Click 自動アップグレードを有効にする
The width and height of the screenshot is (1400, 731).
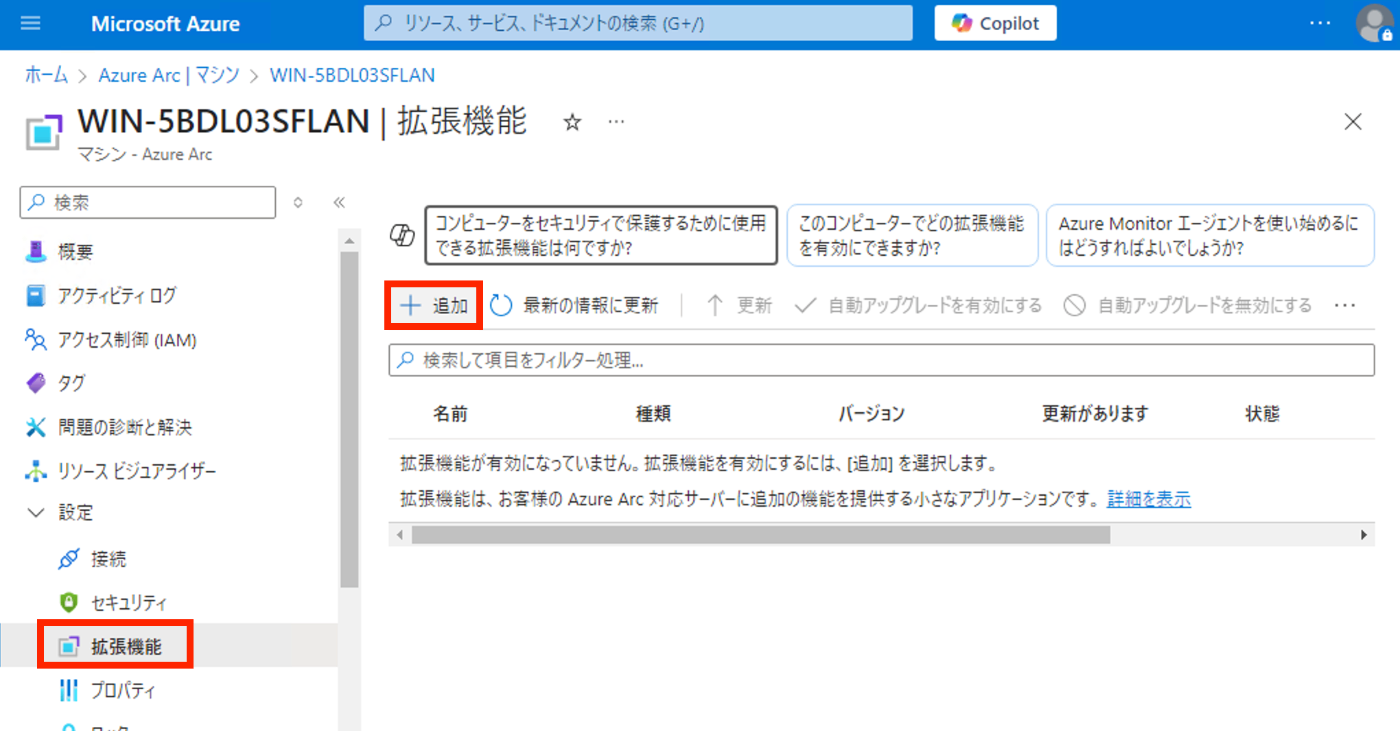(x=918, y=306)
